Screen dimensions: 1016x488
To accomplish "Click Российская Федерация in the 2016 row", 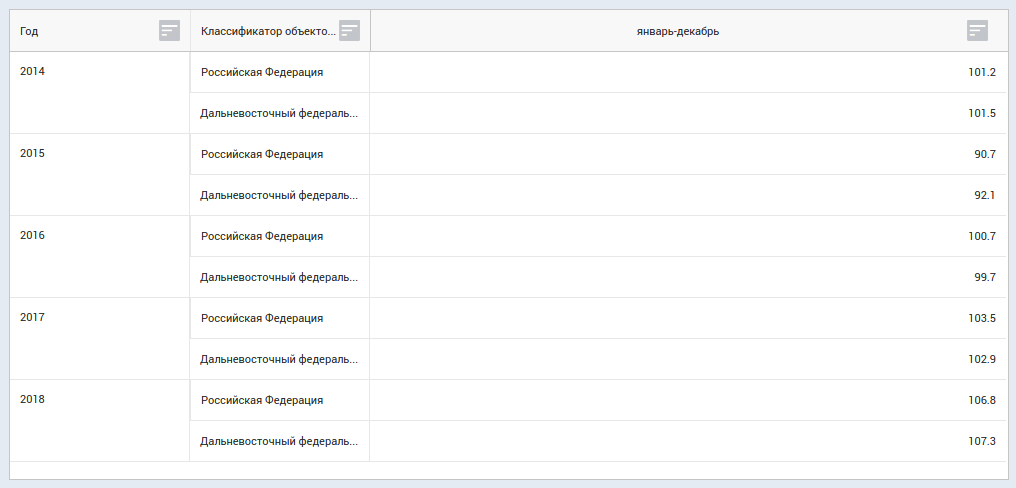I will pyautogui.click(x=262, y=236).
